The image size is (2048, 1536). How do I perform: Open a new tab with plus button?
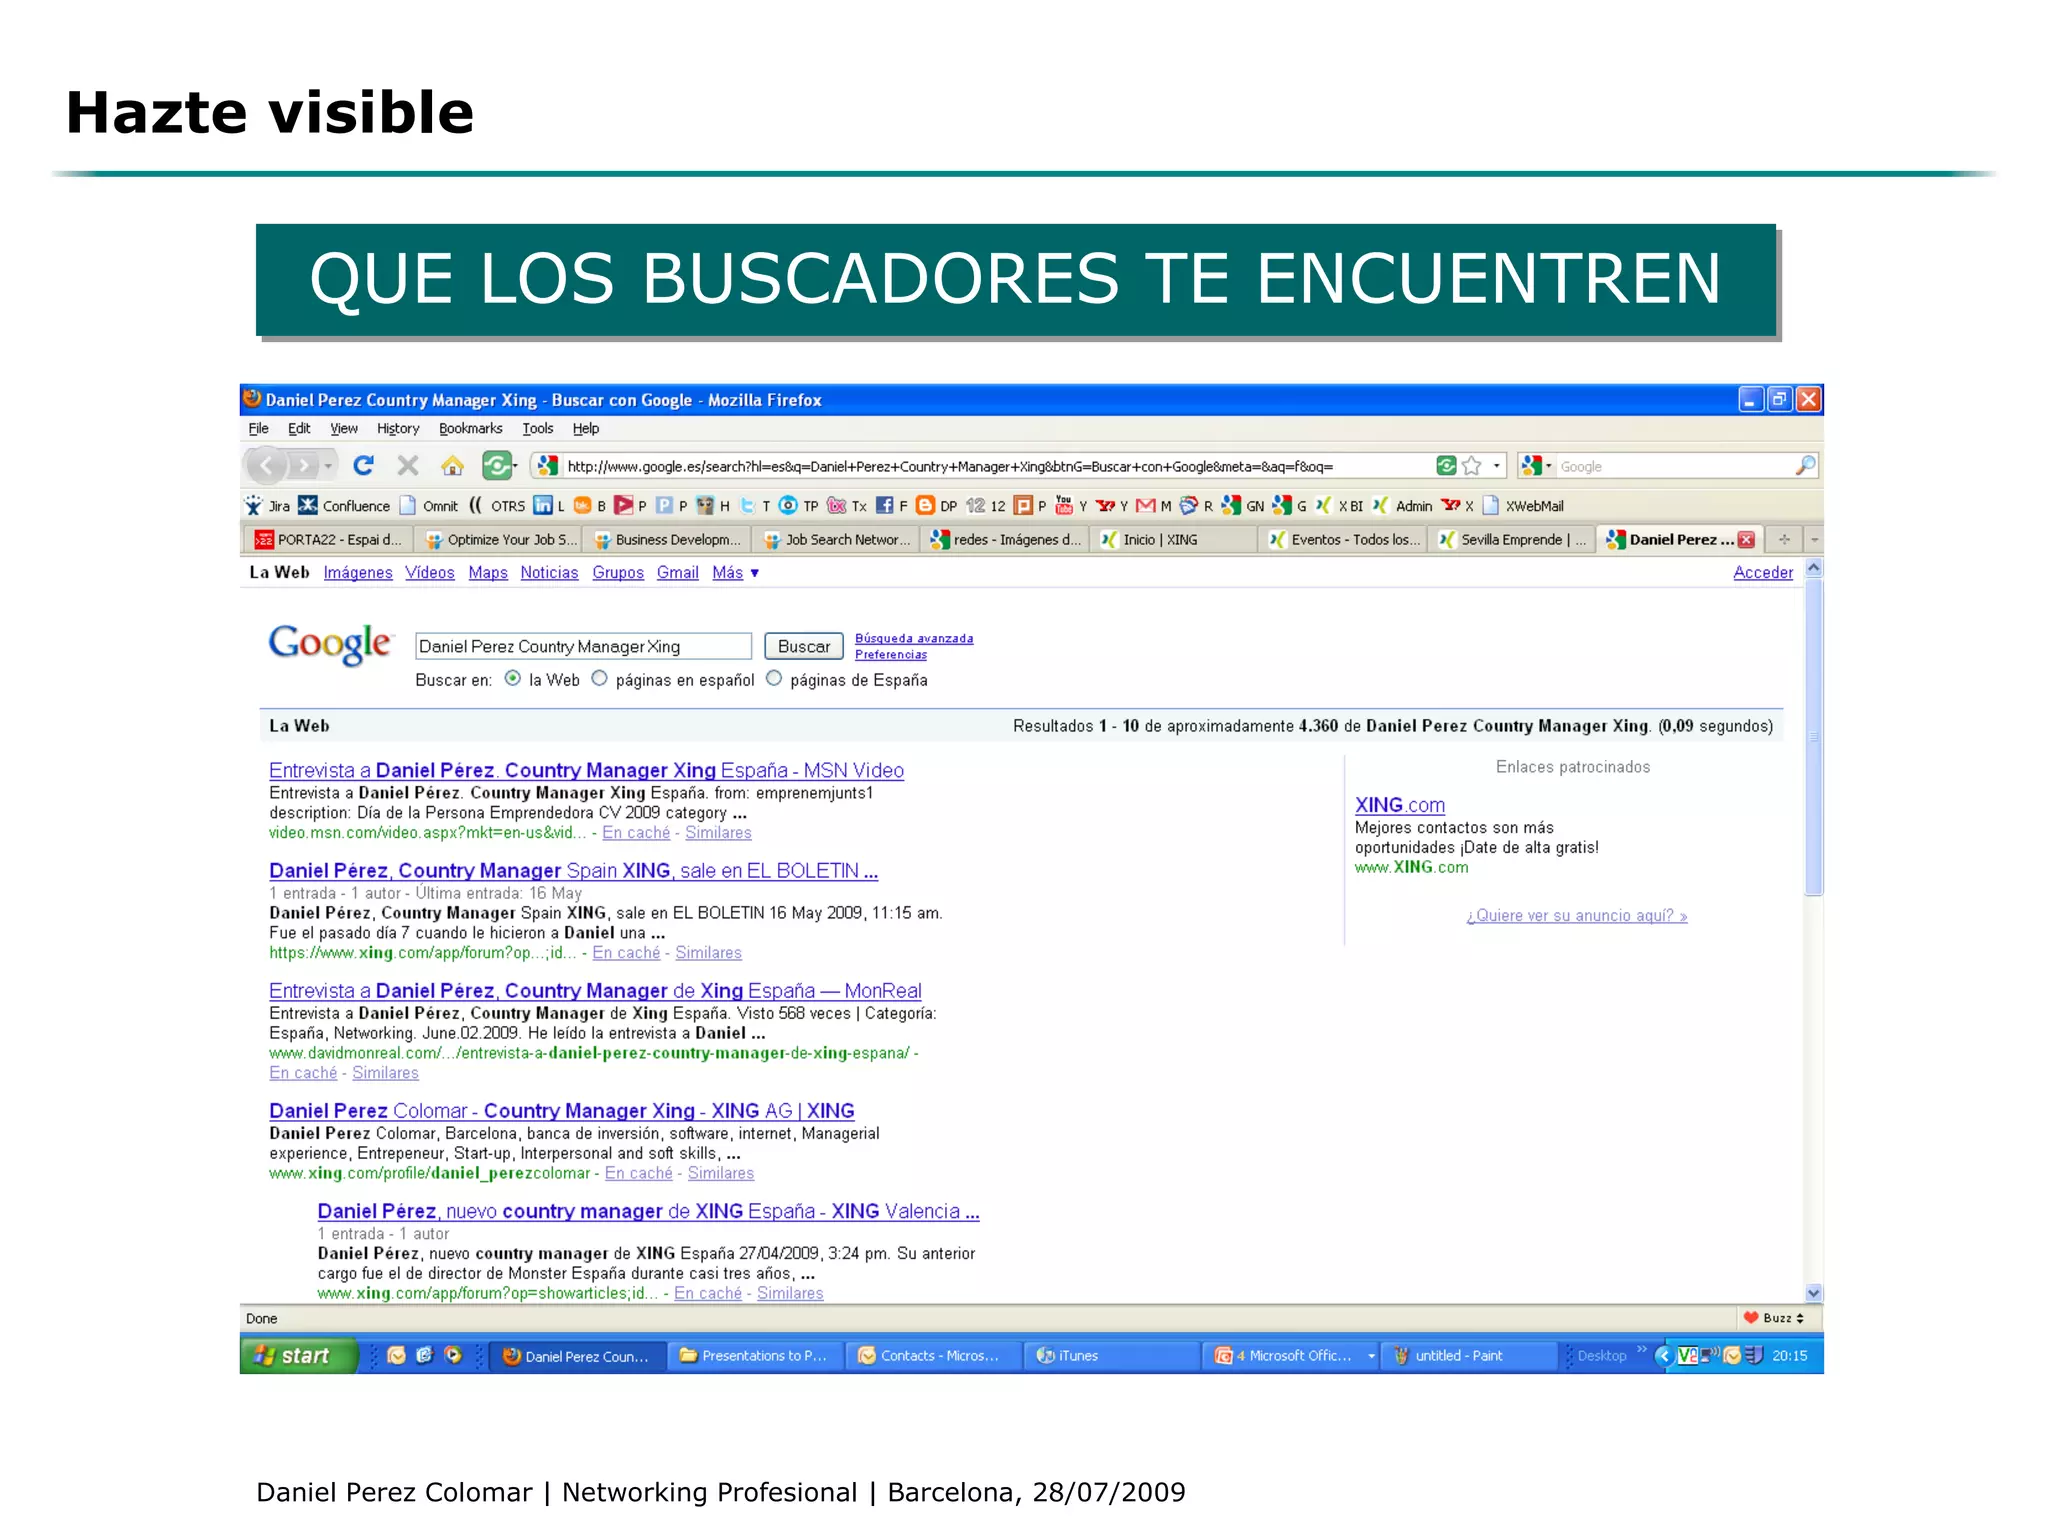pos(1784,540)
